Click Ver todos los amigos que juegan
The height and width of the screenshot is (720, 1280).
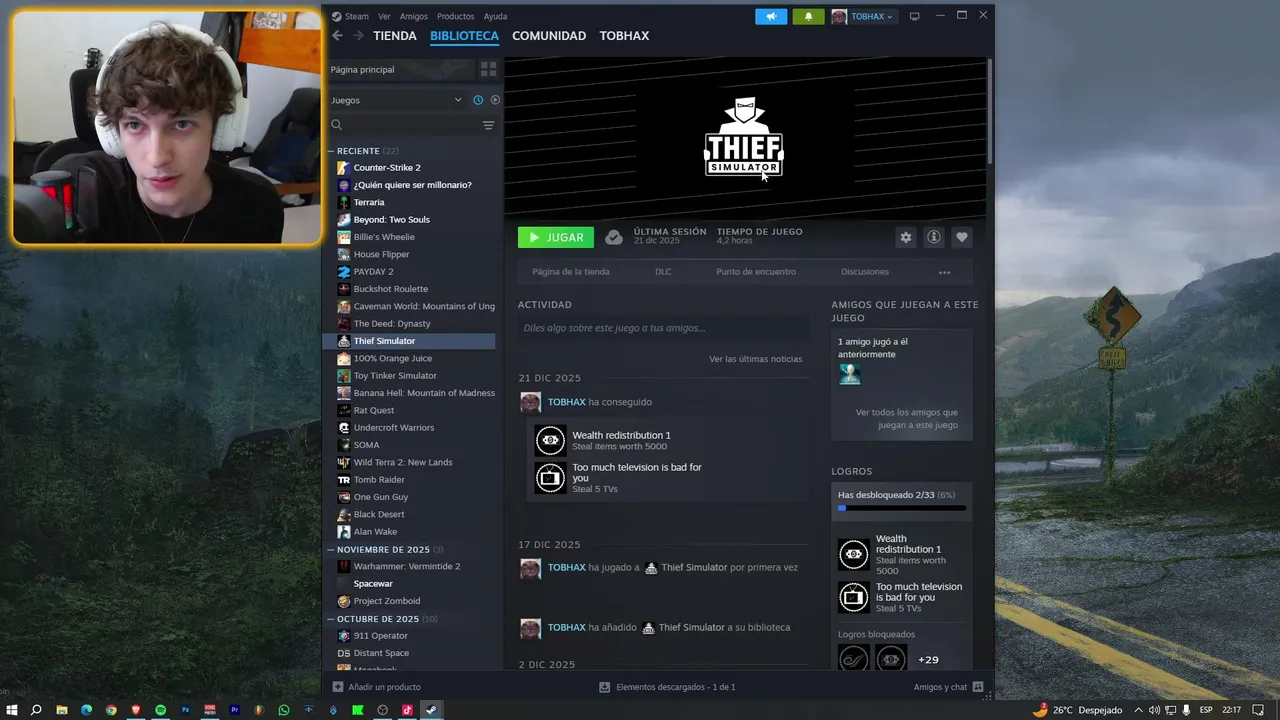(x=907, y=418)
